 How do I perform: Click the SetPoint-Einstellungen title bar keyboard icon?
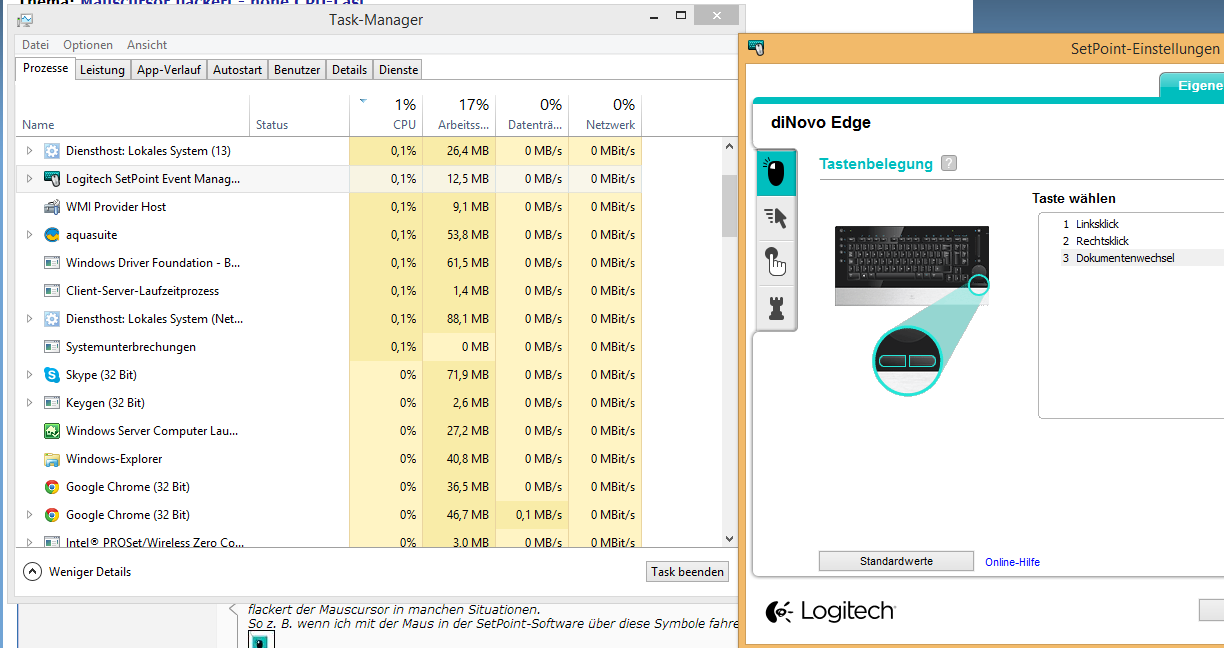point(757,48)
